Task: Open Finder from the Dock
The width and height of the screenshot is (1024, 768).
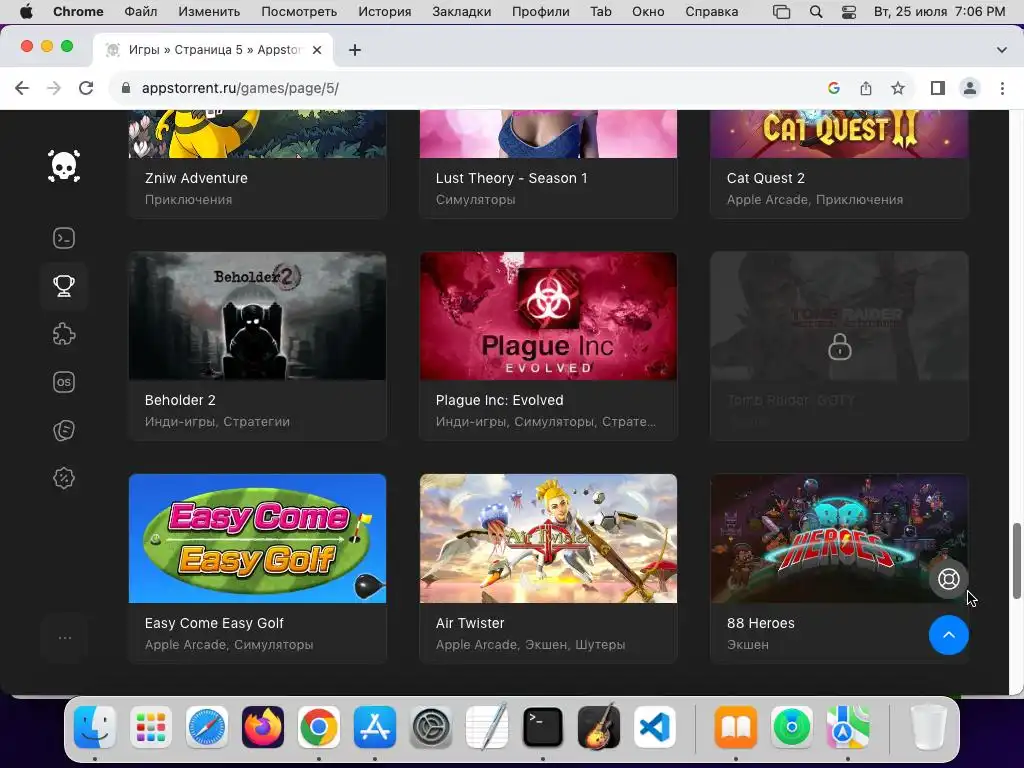Action: click(95, 727)
